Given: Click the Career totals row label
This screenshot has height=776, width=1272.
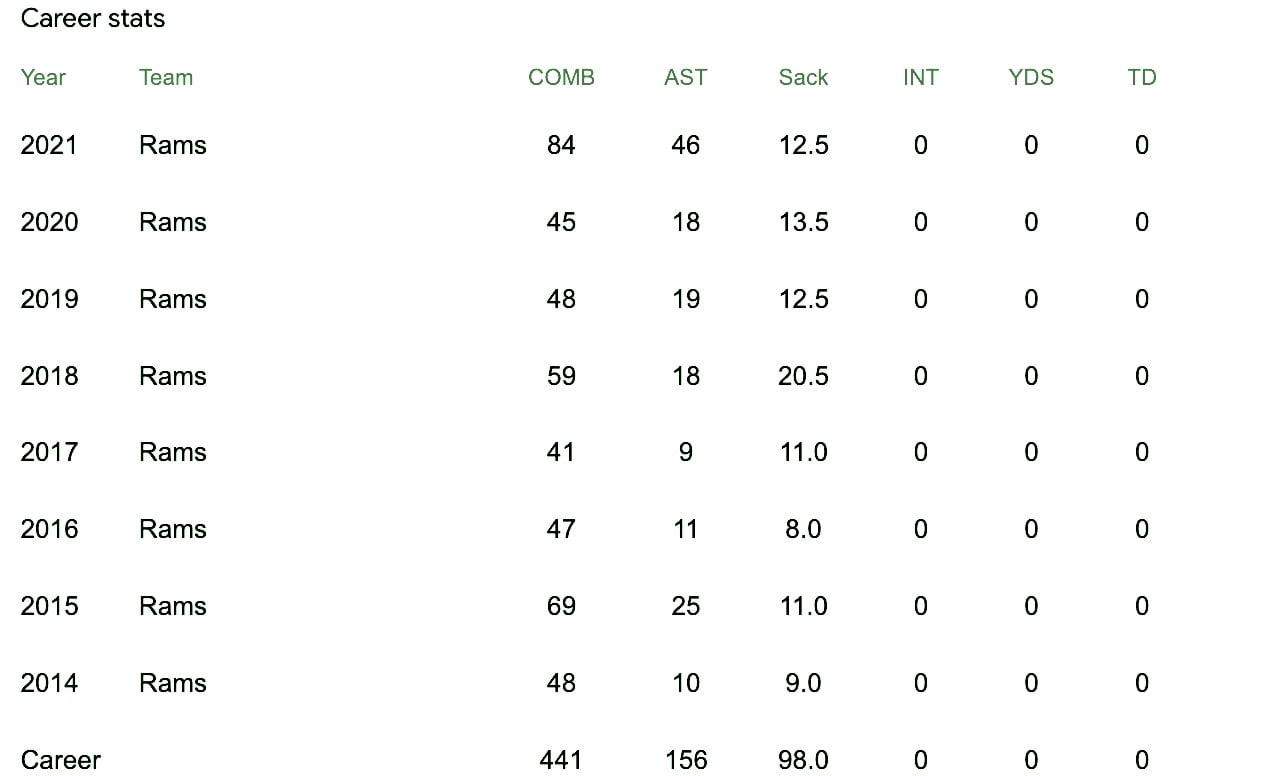Looking at the screenshot, I should [61, 760].
